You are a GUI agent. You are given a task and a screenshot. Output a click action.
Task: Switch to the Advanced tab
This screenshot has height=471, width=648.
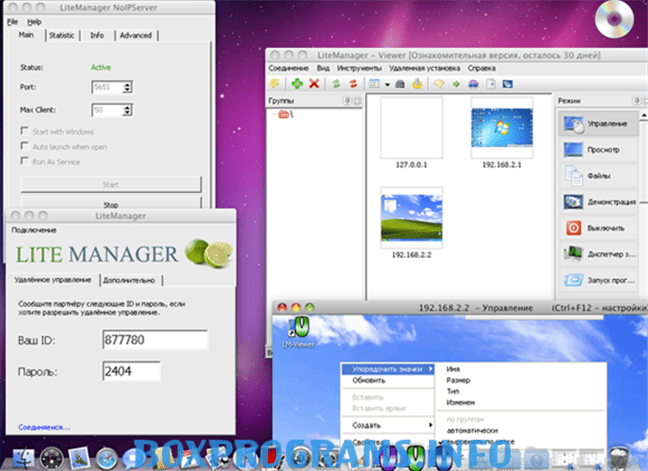click(x=136, y=36)
